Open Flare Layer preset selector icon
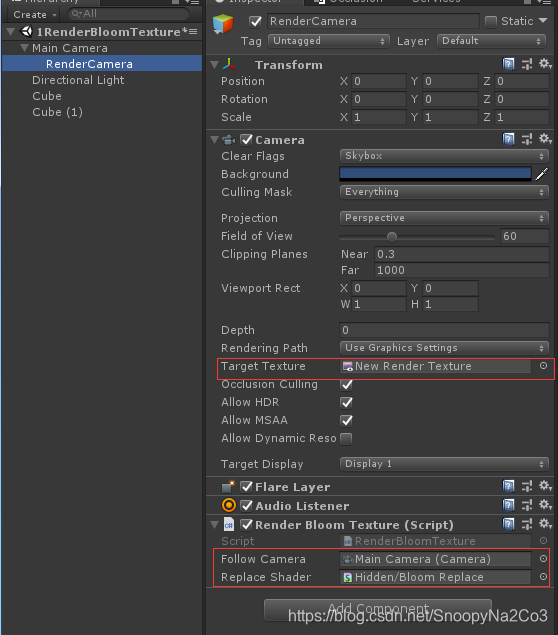This screenshot has width=558, height=635. tap(527, 486)
